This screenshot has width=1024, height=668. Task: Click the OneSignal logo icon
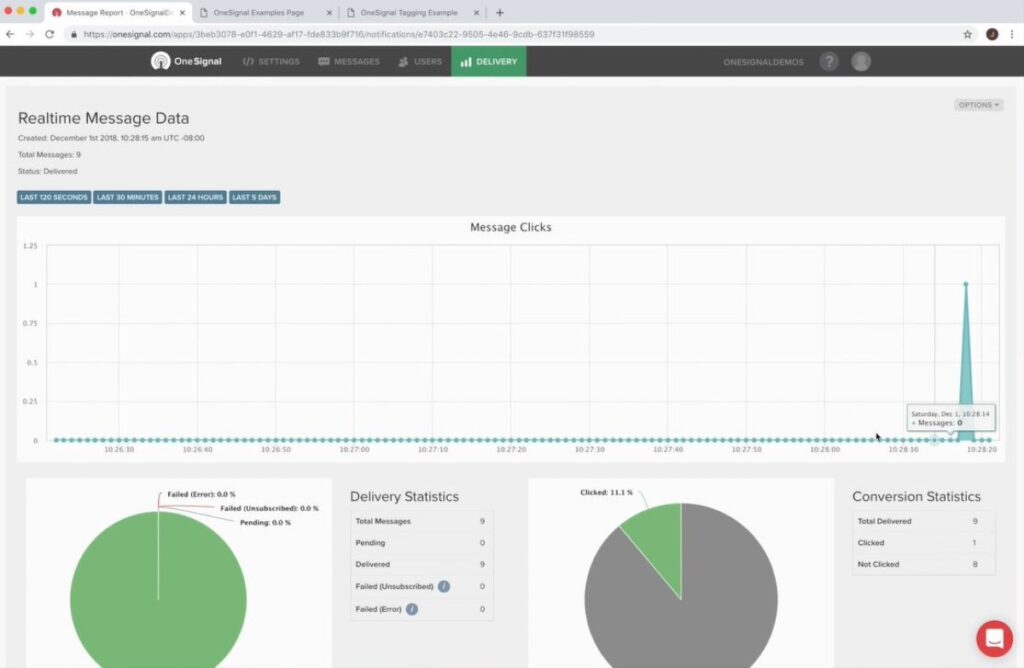(161, 61)
